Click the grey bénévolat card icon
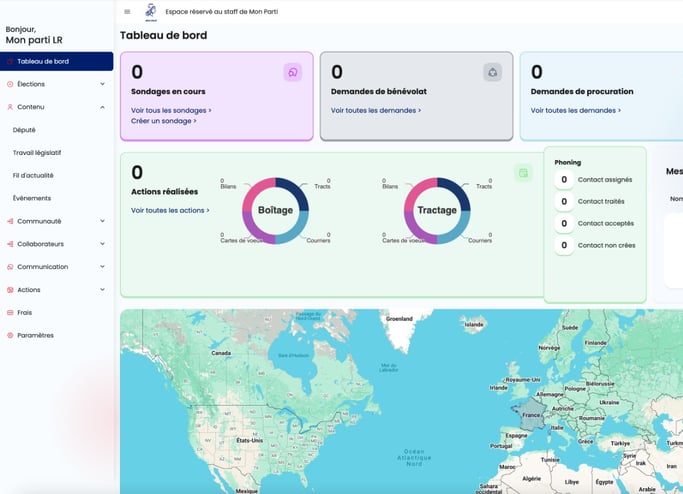Viewport: 683px width, 494px height. pyautogui.click(x=493, y=72)
